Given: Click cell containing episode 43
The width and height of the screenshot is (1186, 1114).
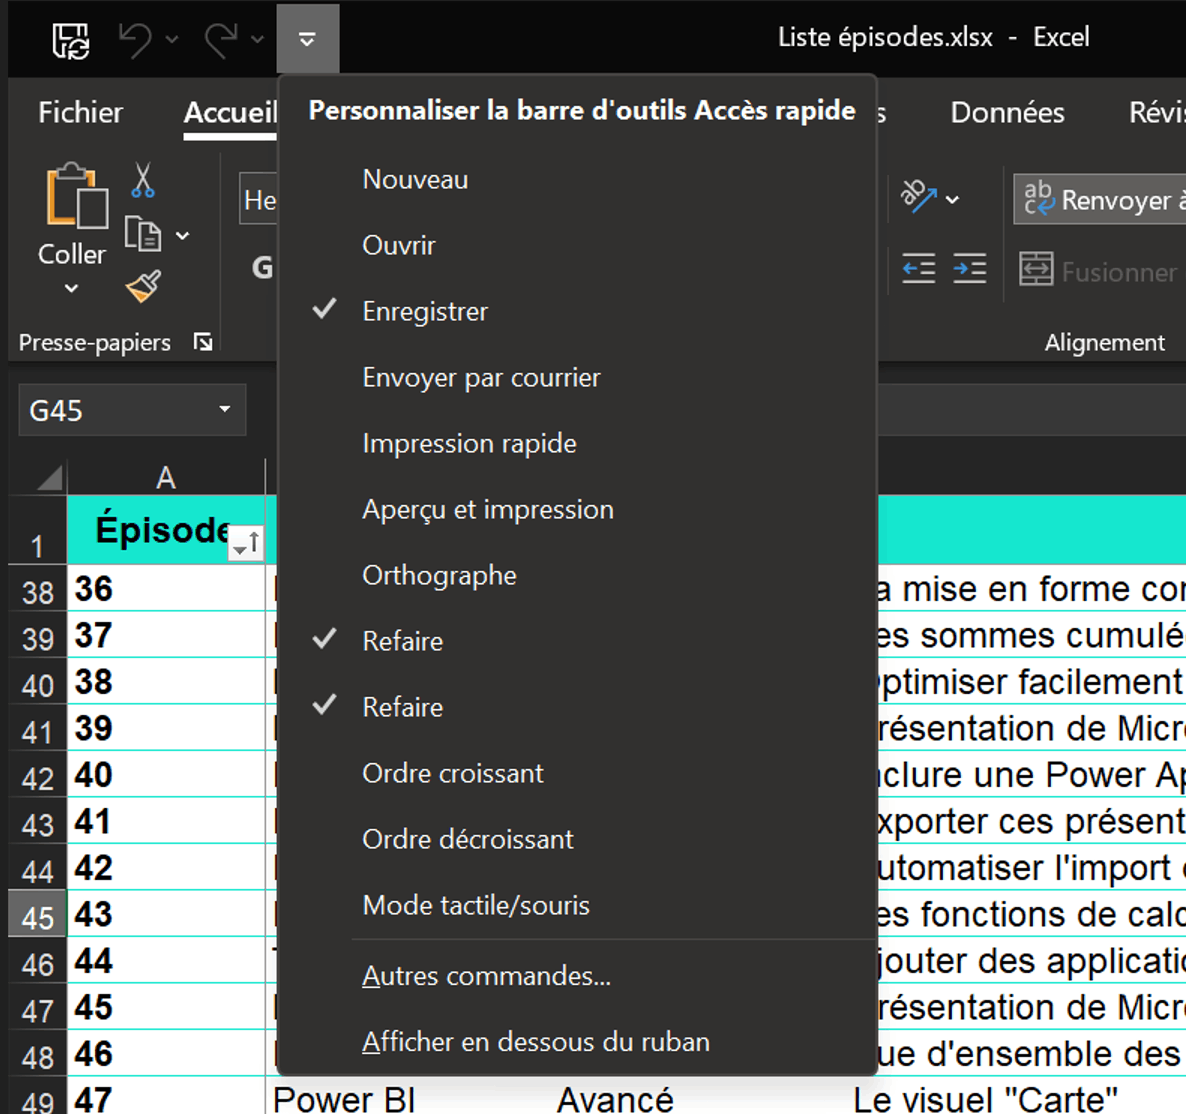Looking at the screenshot, I should click(166, 914).
